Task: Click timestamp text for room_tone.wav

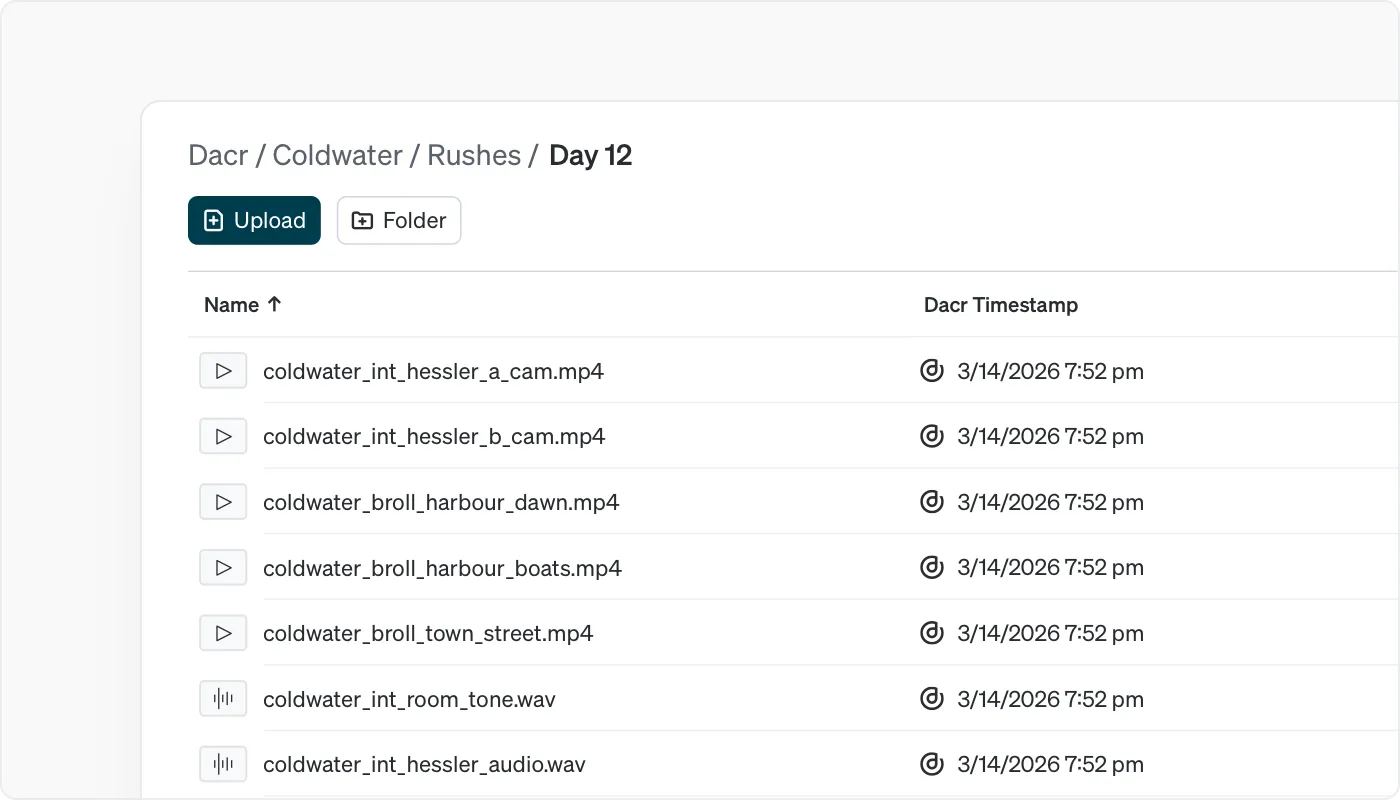Action: [x=1050, y=699]
